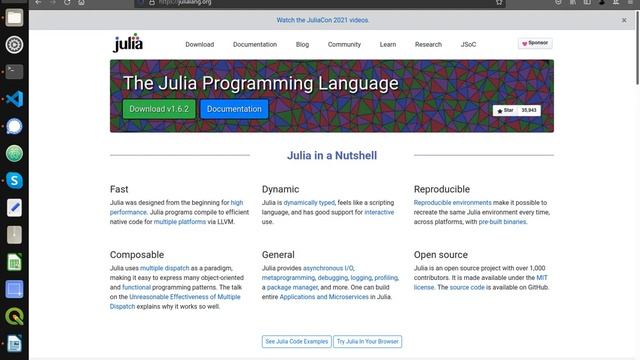
Task: Click the Sponsor heart button
Action: pos(535,43)
